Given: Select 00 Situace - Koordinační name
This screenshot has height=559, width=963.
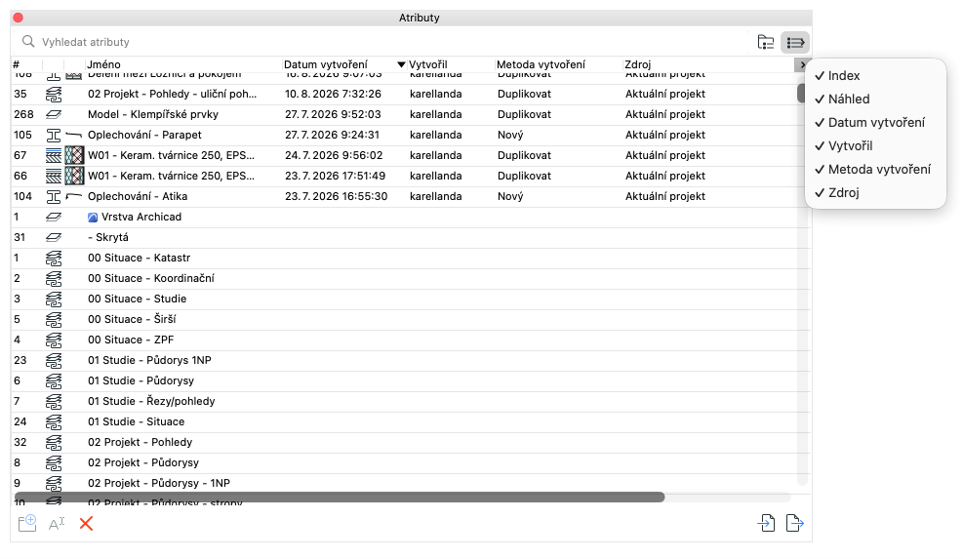Looking at the screenshot, I should tap(151, 278).
